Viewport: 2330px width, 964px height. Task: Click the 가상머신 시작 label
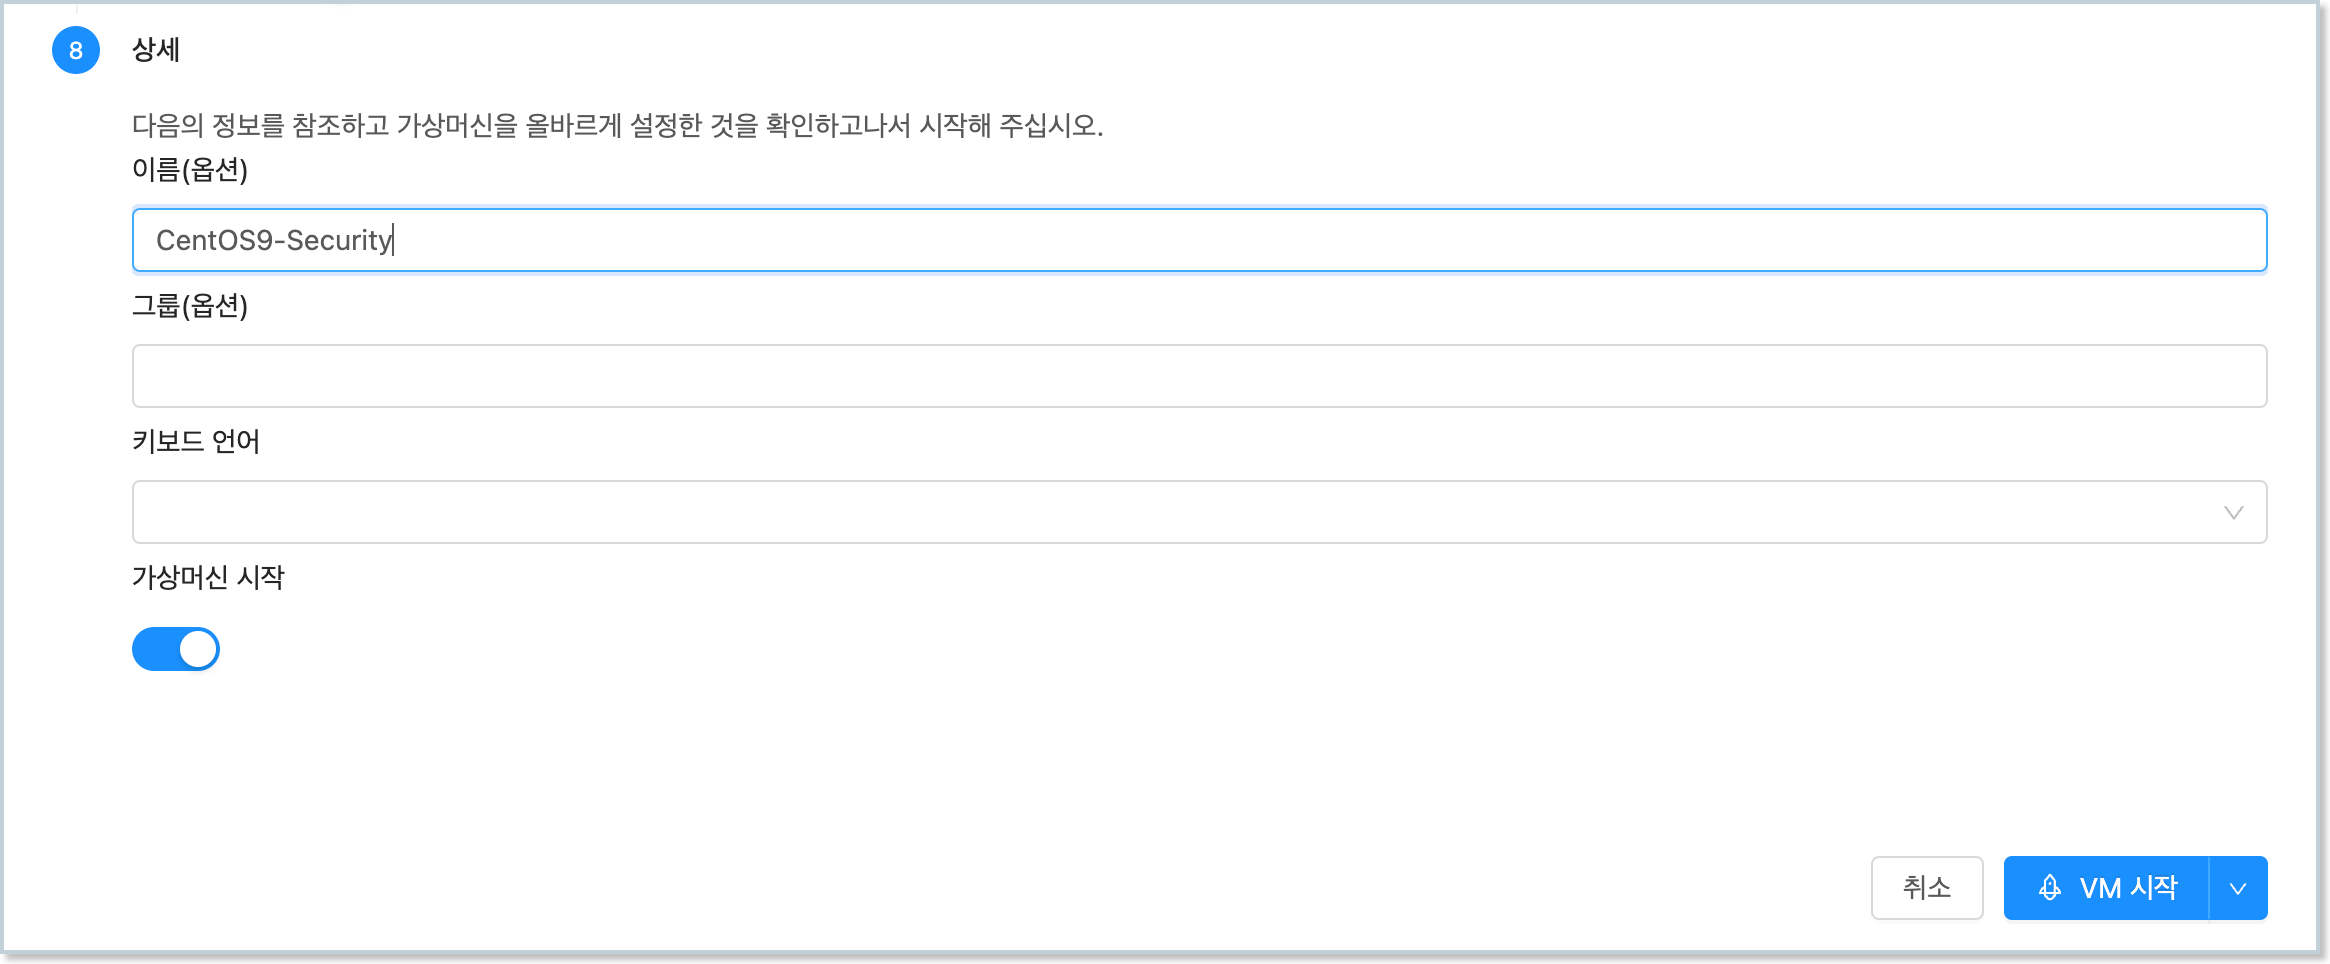click(208, 578)
